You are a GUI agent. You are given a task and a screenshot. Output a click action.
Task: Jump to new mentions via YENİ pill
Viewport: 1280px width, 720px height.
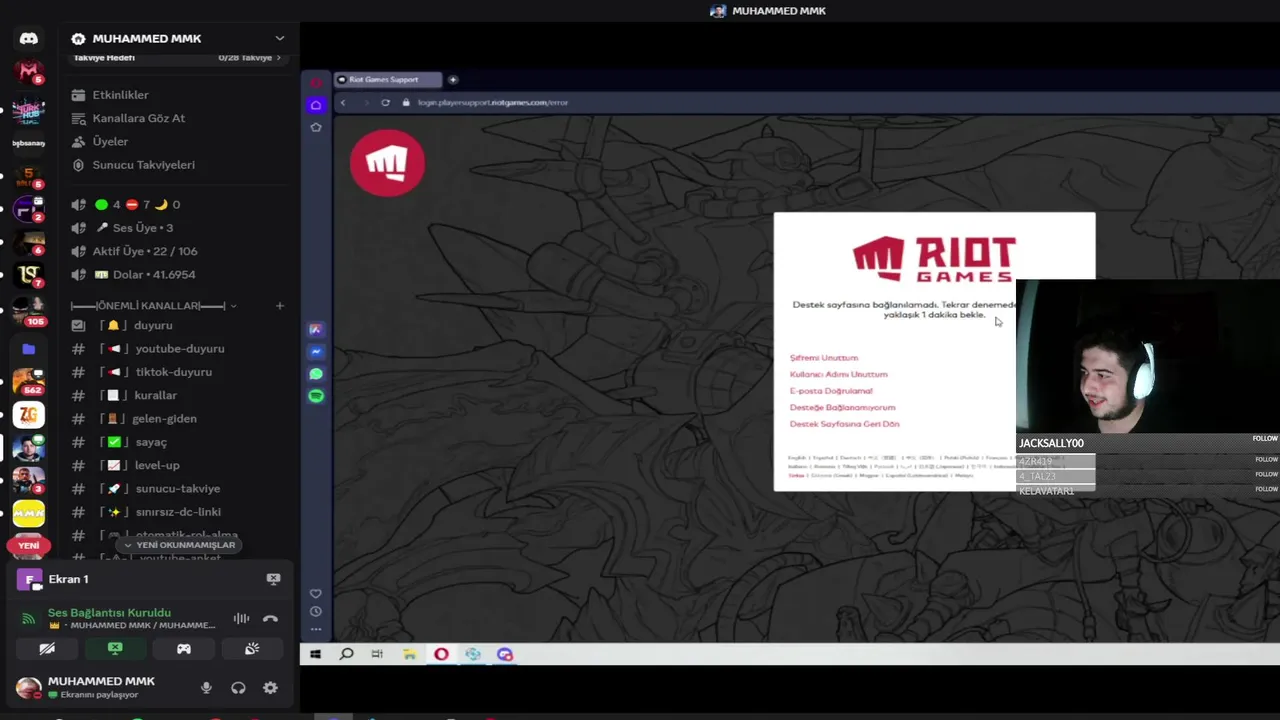click(x=28, y=546)
